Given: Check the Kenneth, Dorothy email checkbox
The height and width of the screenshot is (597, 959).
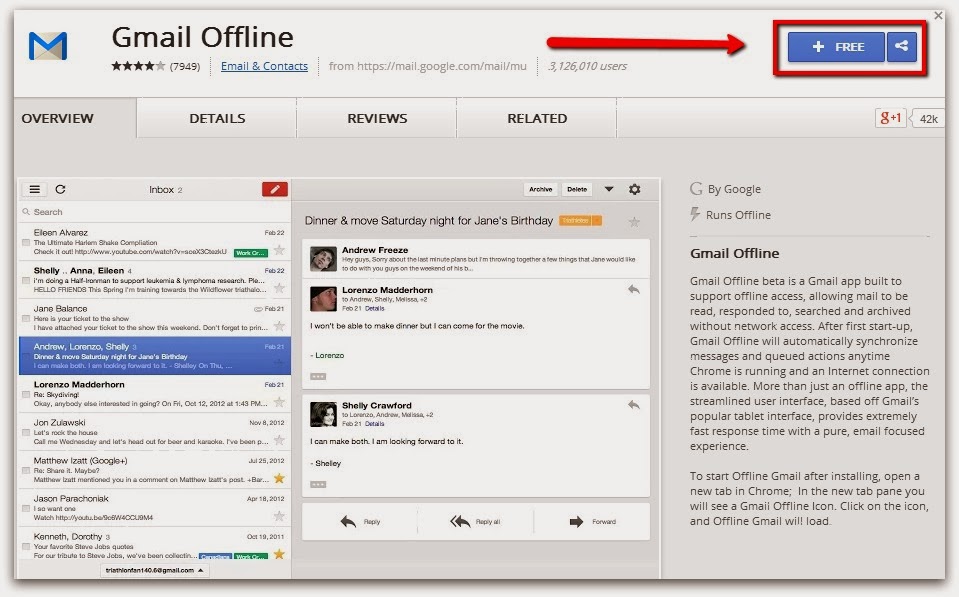Looking at the screenshot, I should [26, 546].
